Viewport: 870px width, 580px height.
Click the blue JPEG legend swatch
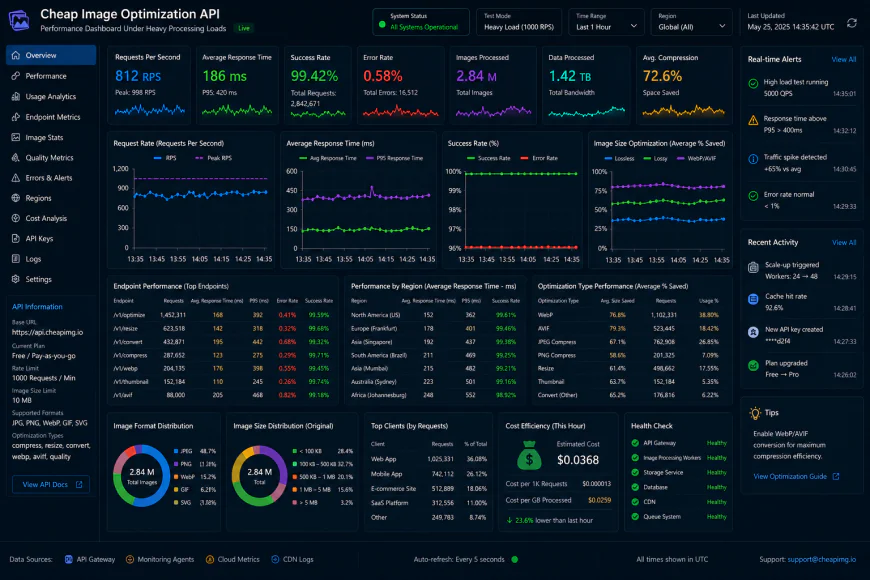175,451
